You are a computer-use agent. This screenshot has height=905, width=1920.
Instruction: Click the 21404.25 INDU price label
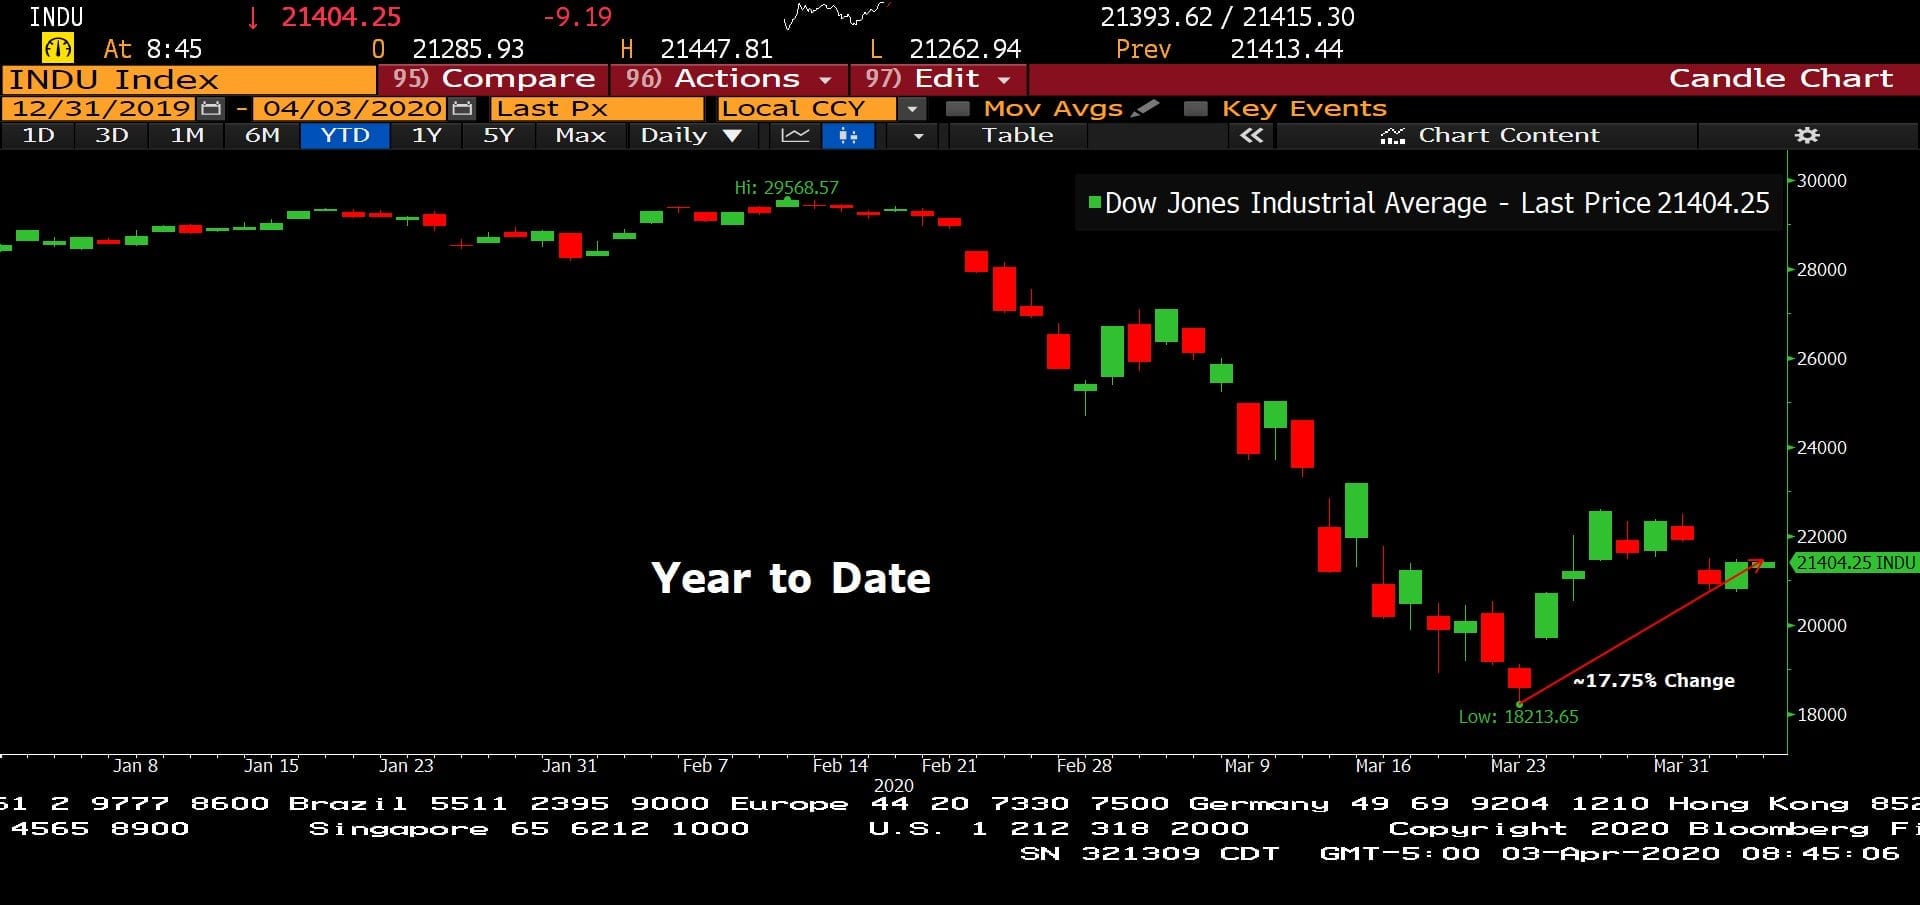click(x=1855, y=562)
